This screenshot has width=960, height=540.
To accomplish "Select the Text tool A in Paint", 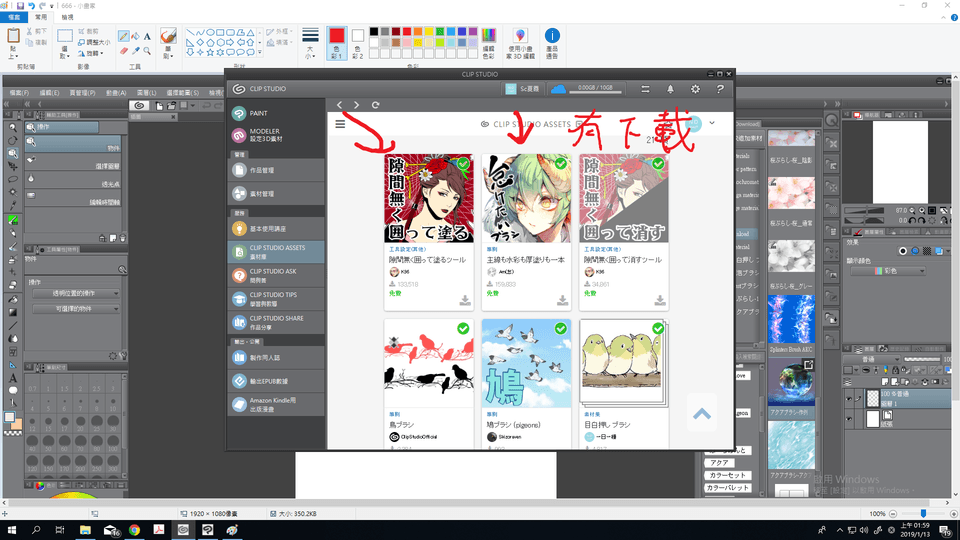I will (x=147, y=36).
